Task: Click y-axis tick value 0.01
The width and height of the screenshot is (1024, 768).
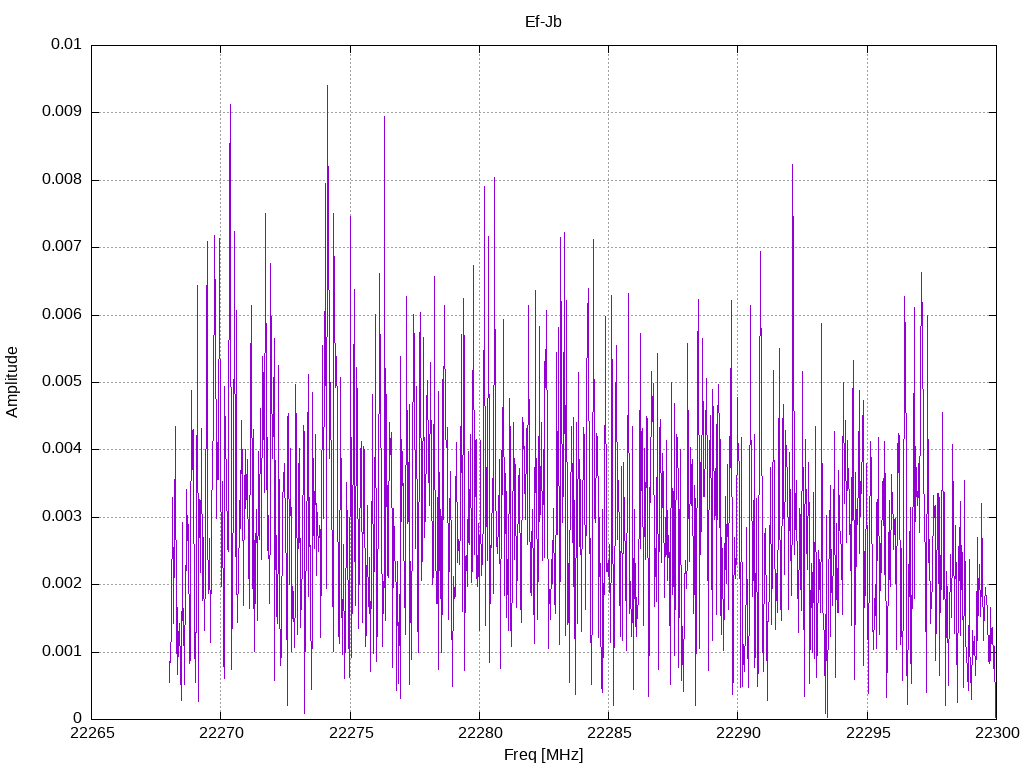Action: coord(66,44)
